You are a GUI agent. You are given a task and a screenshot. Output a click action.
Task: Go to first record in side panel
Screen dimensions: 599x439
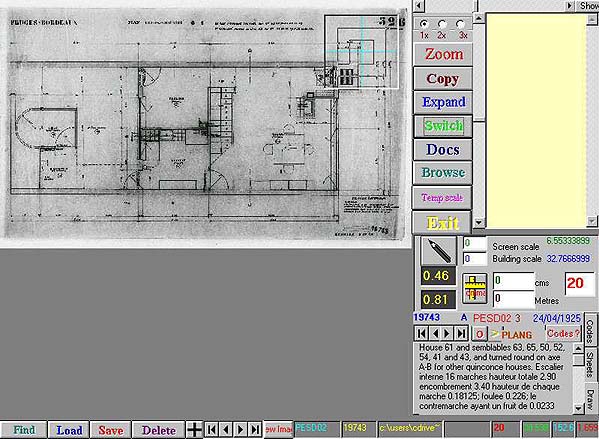422,334
